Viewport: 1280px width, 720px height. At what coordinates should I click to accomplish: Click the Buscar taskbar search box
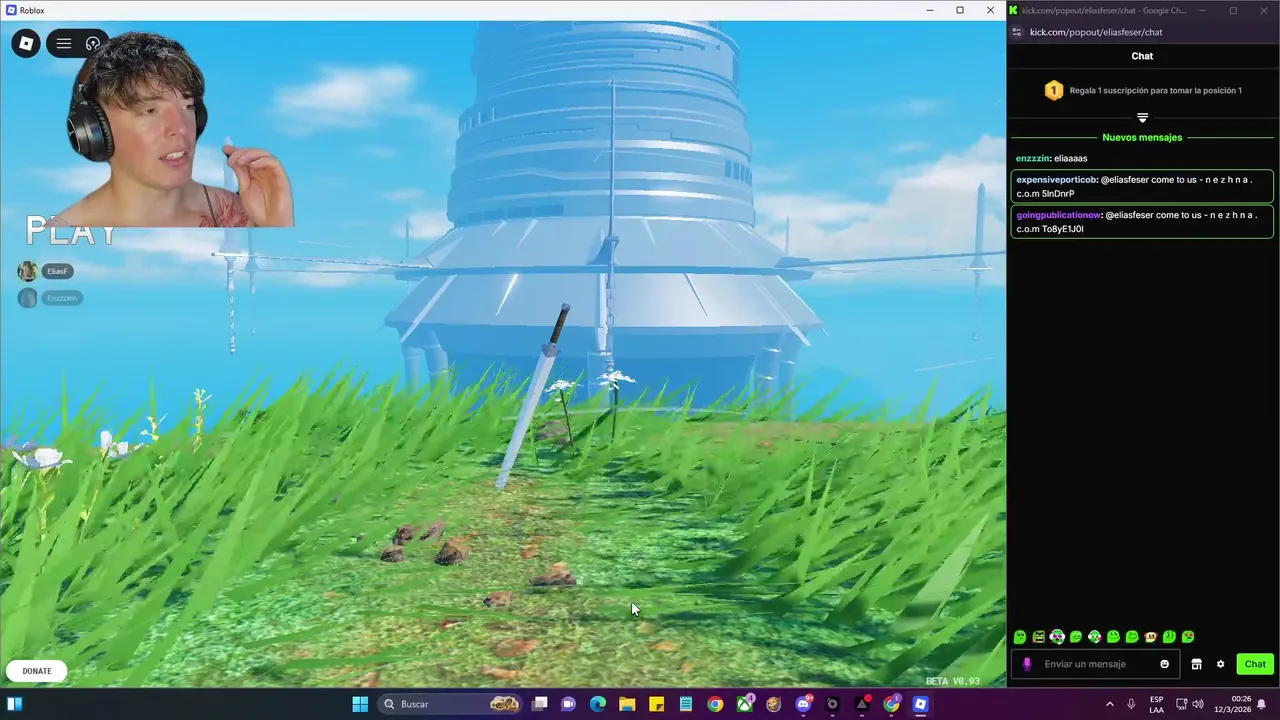coord(451,704)
